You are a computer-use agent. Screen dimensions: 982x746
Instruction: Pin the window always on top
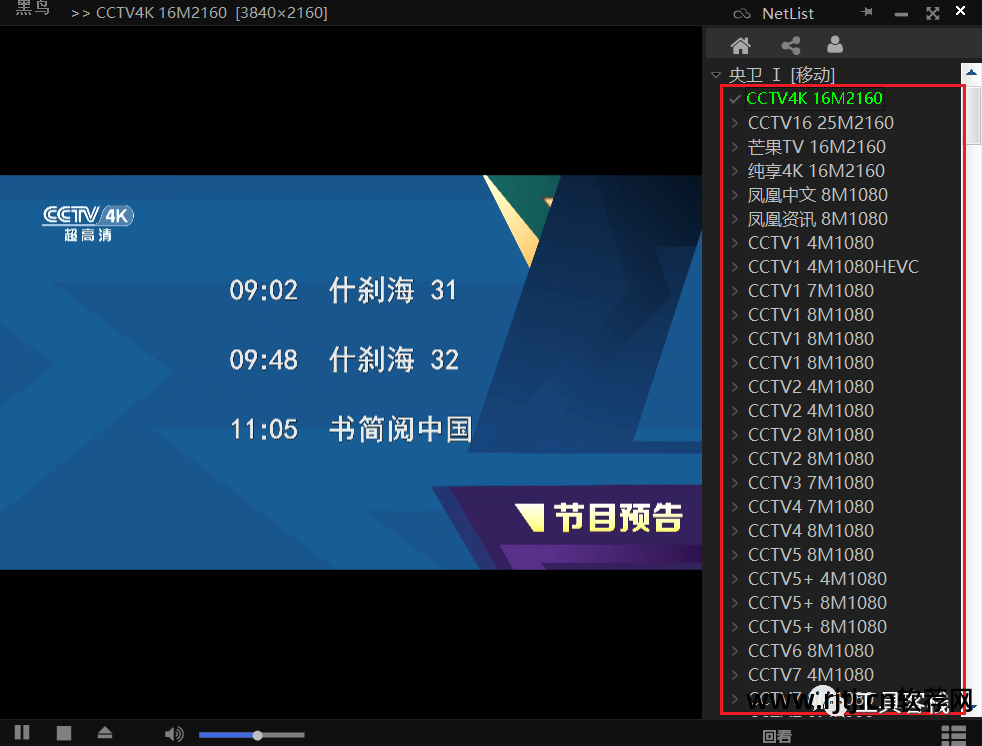tap(867, 13)
